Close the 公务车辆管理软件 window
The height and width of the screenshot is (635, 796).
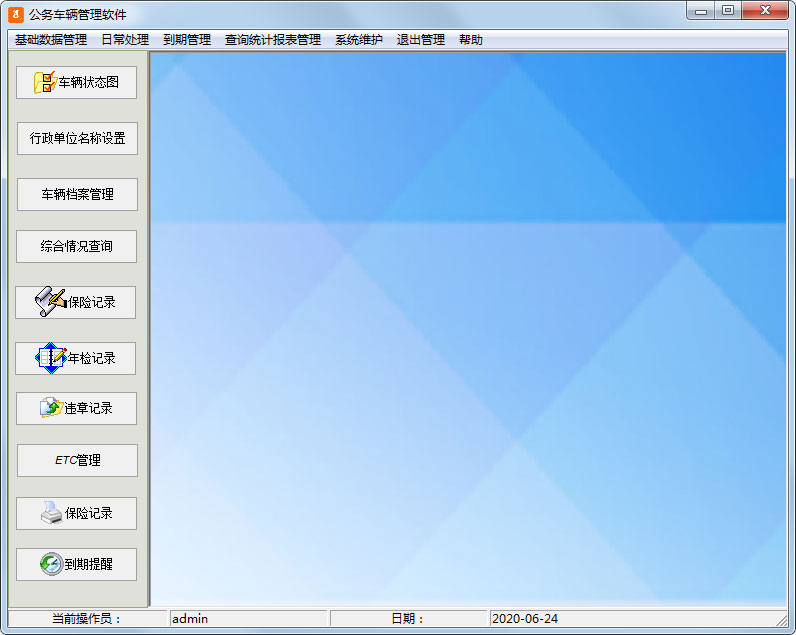coord(765,11)
